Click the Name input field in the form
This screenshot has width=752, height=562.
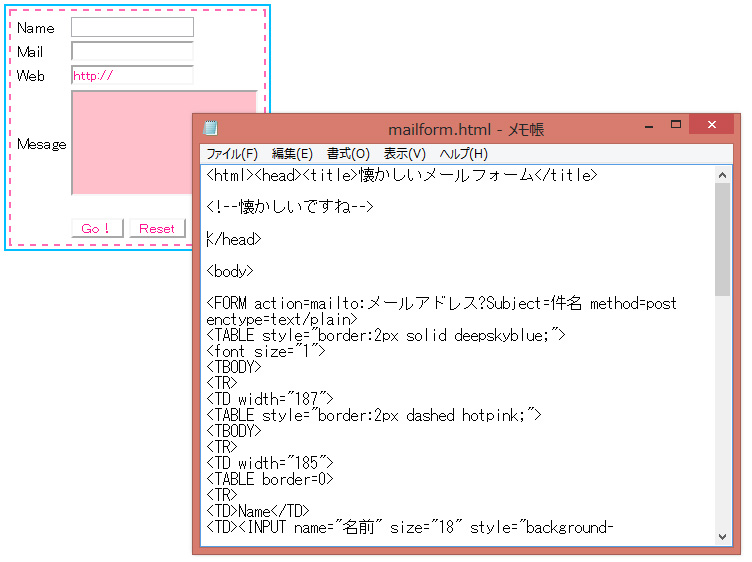[x=132, y=27]
